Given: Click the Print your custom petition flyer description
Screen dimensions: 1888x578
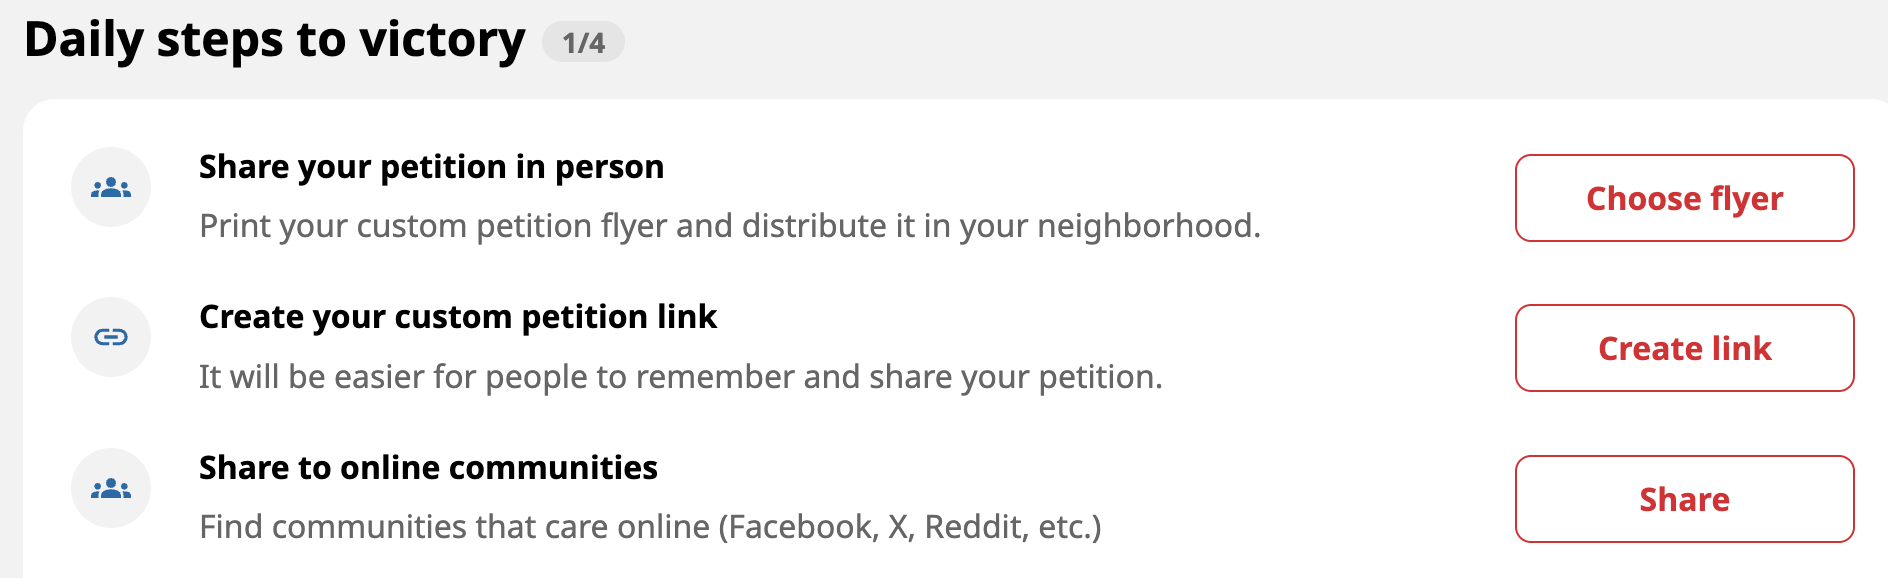Looking at the screenshot, I should 730,226.
